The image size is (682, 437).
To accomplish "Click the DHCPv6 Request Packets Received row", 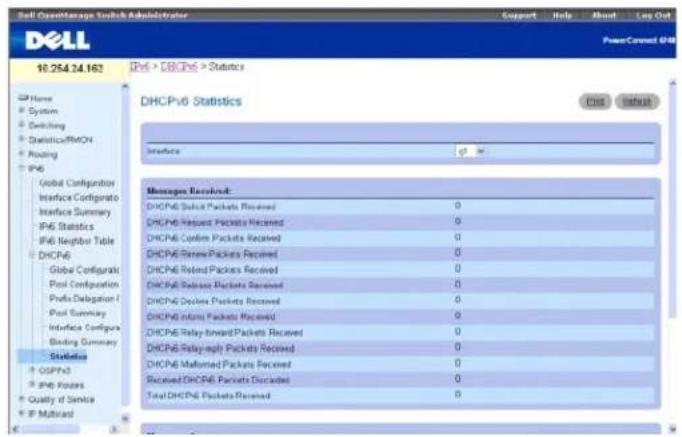I will [400, 222].
